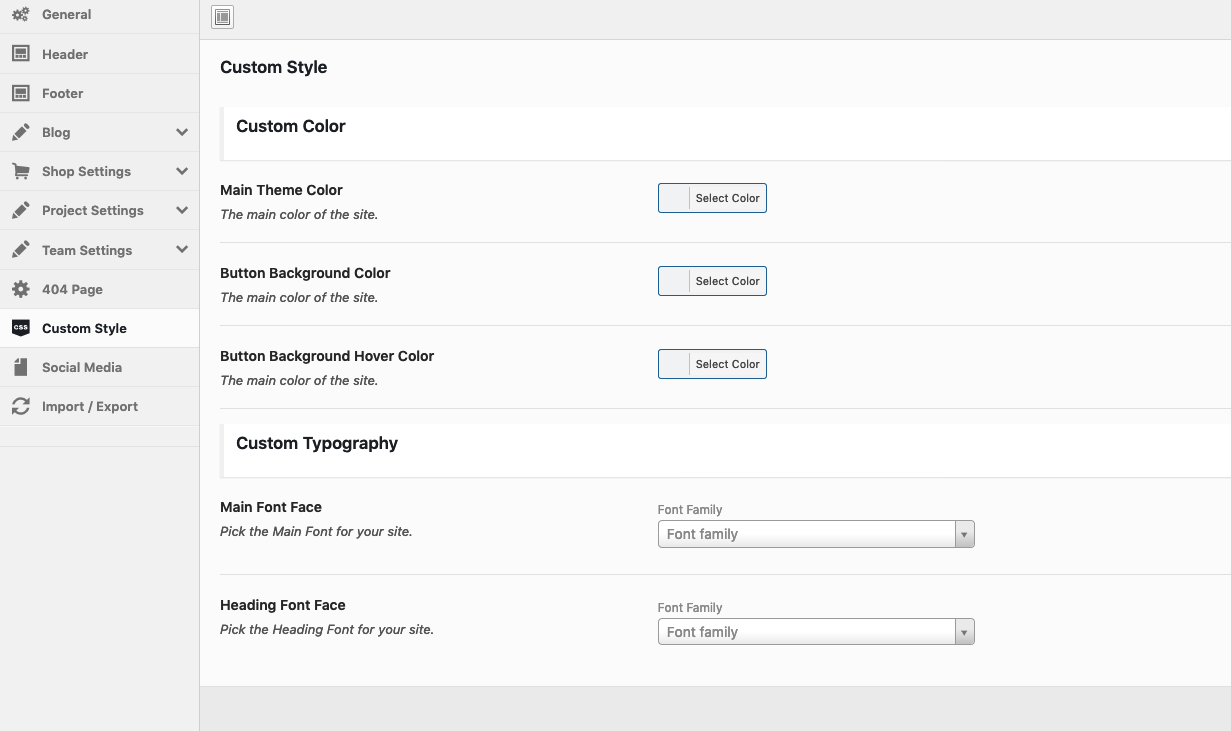Open the Main Font Face family dropdown
This screenshot has width=1231, height=732.
click(815, 534)
